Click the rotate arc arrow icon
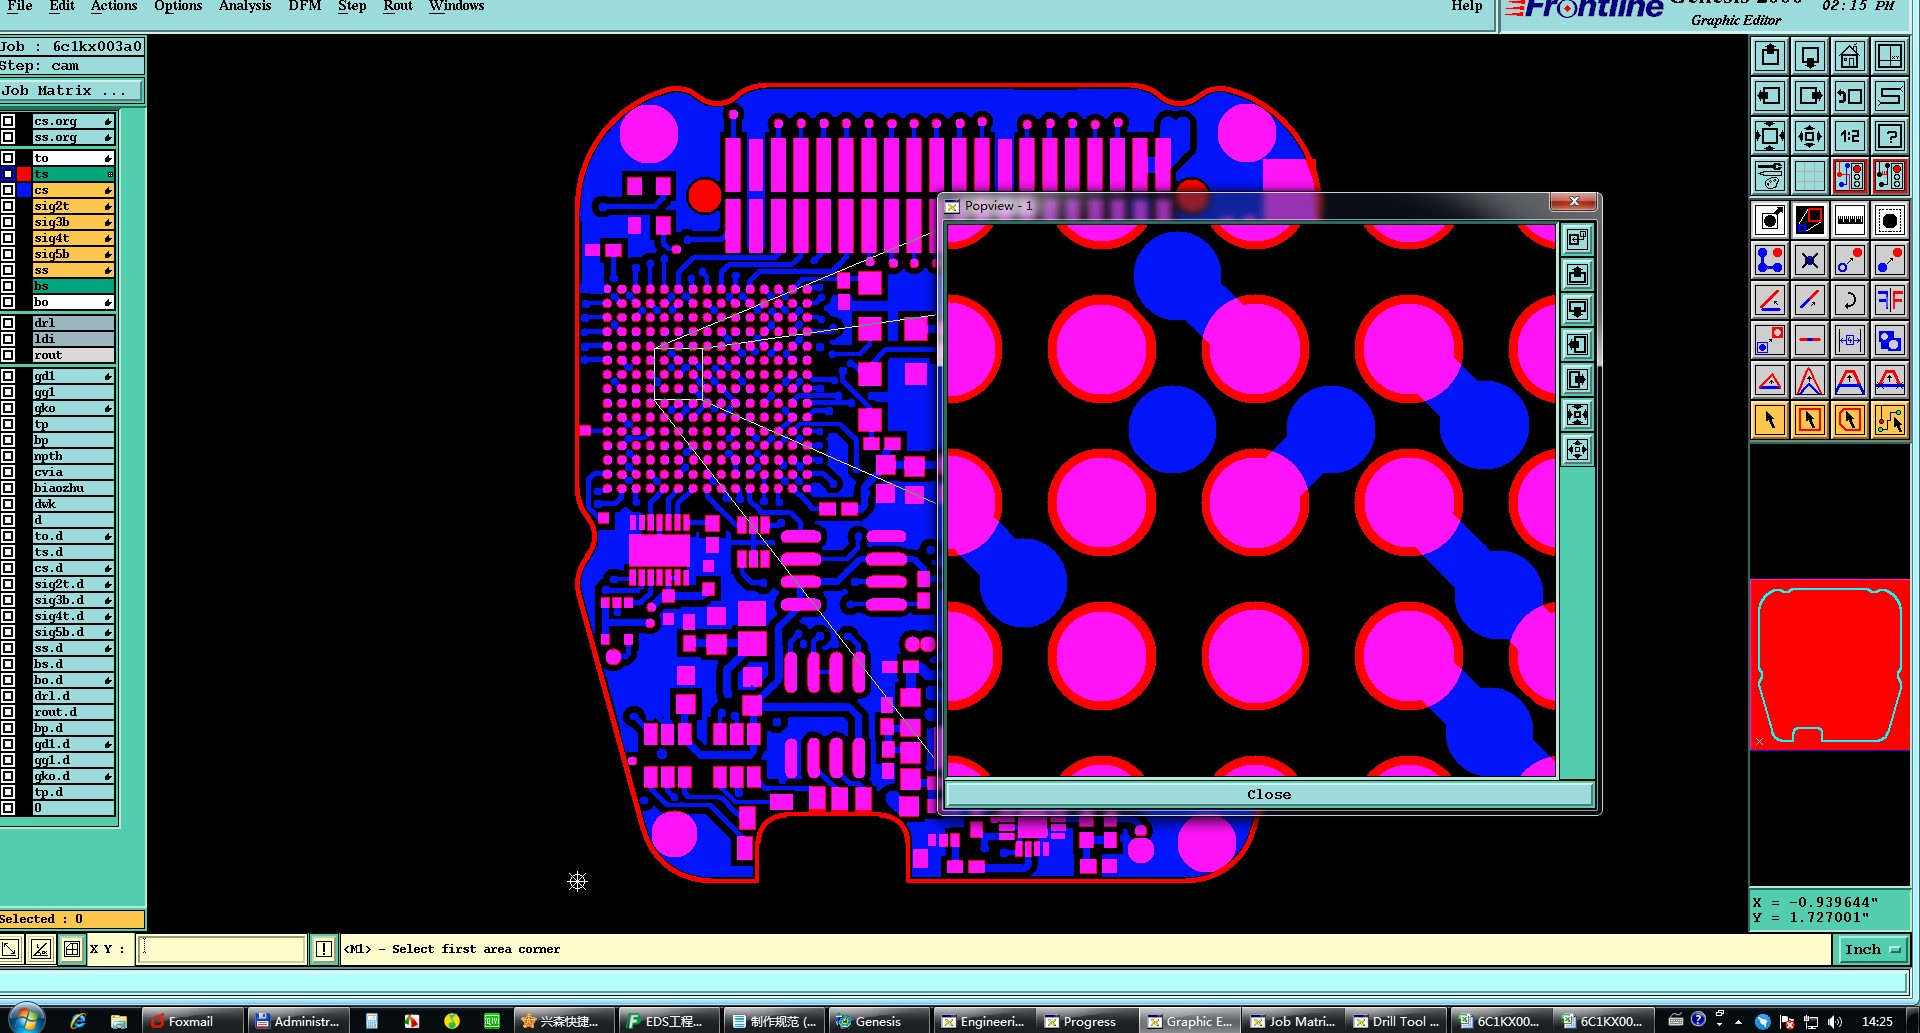This screenshot has width=1920, height=1033. [1850, 300]
